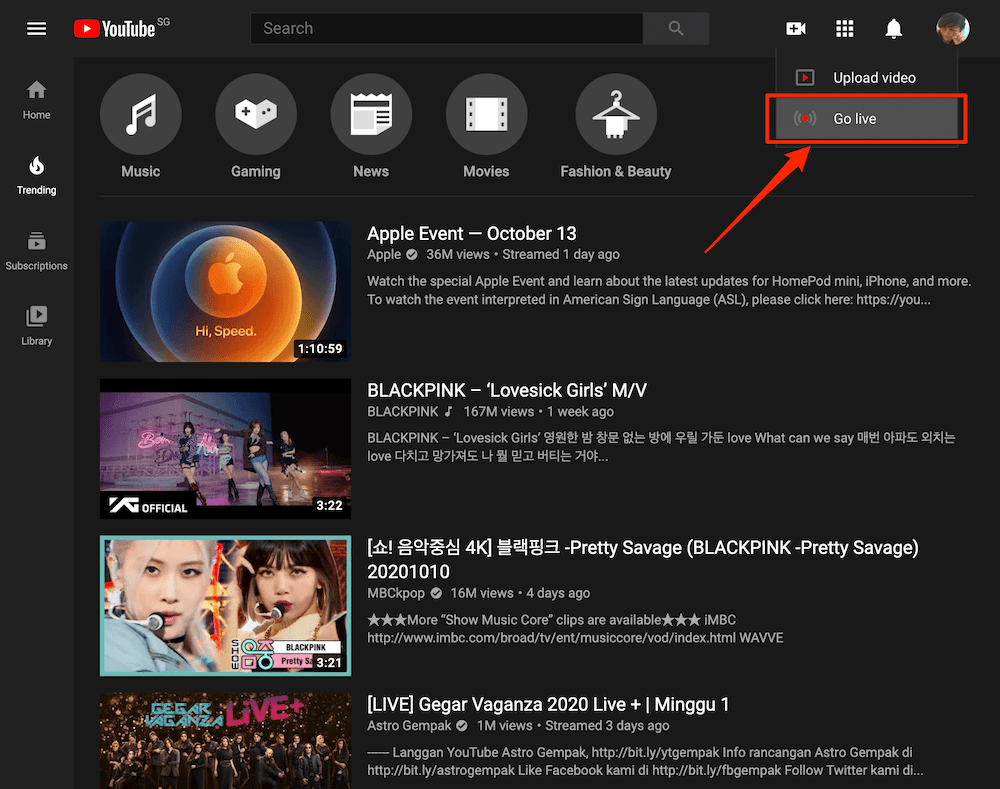Click the Apple Event video description text
The image size is (1000, 789).
coord(669,290)
